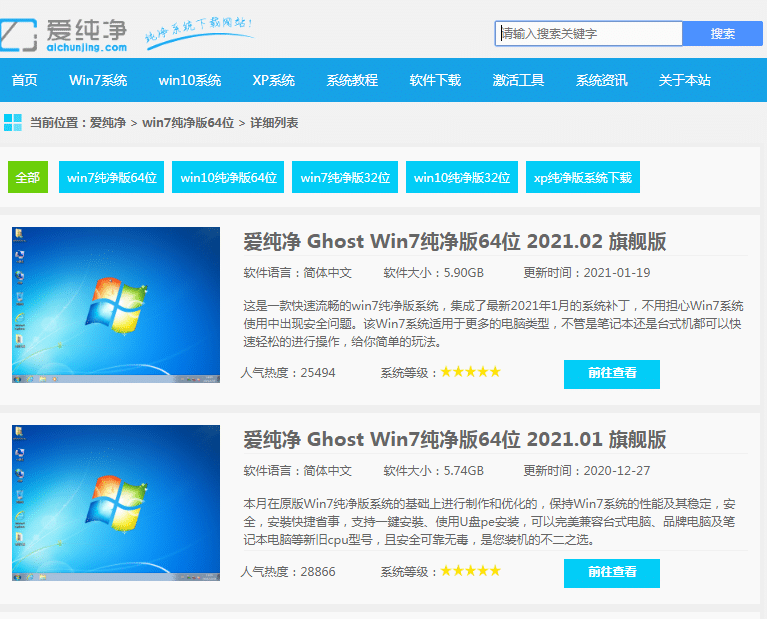Screen dimensions: 767x619
Task: Open the 关于本站 nav item
Action: 684,80
